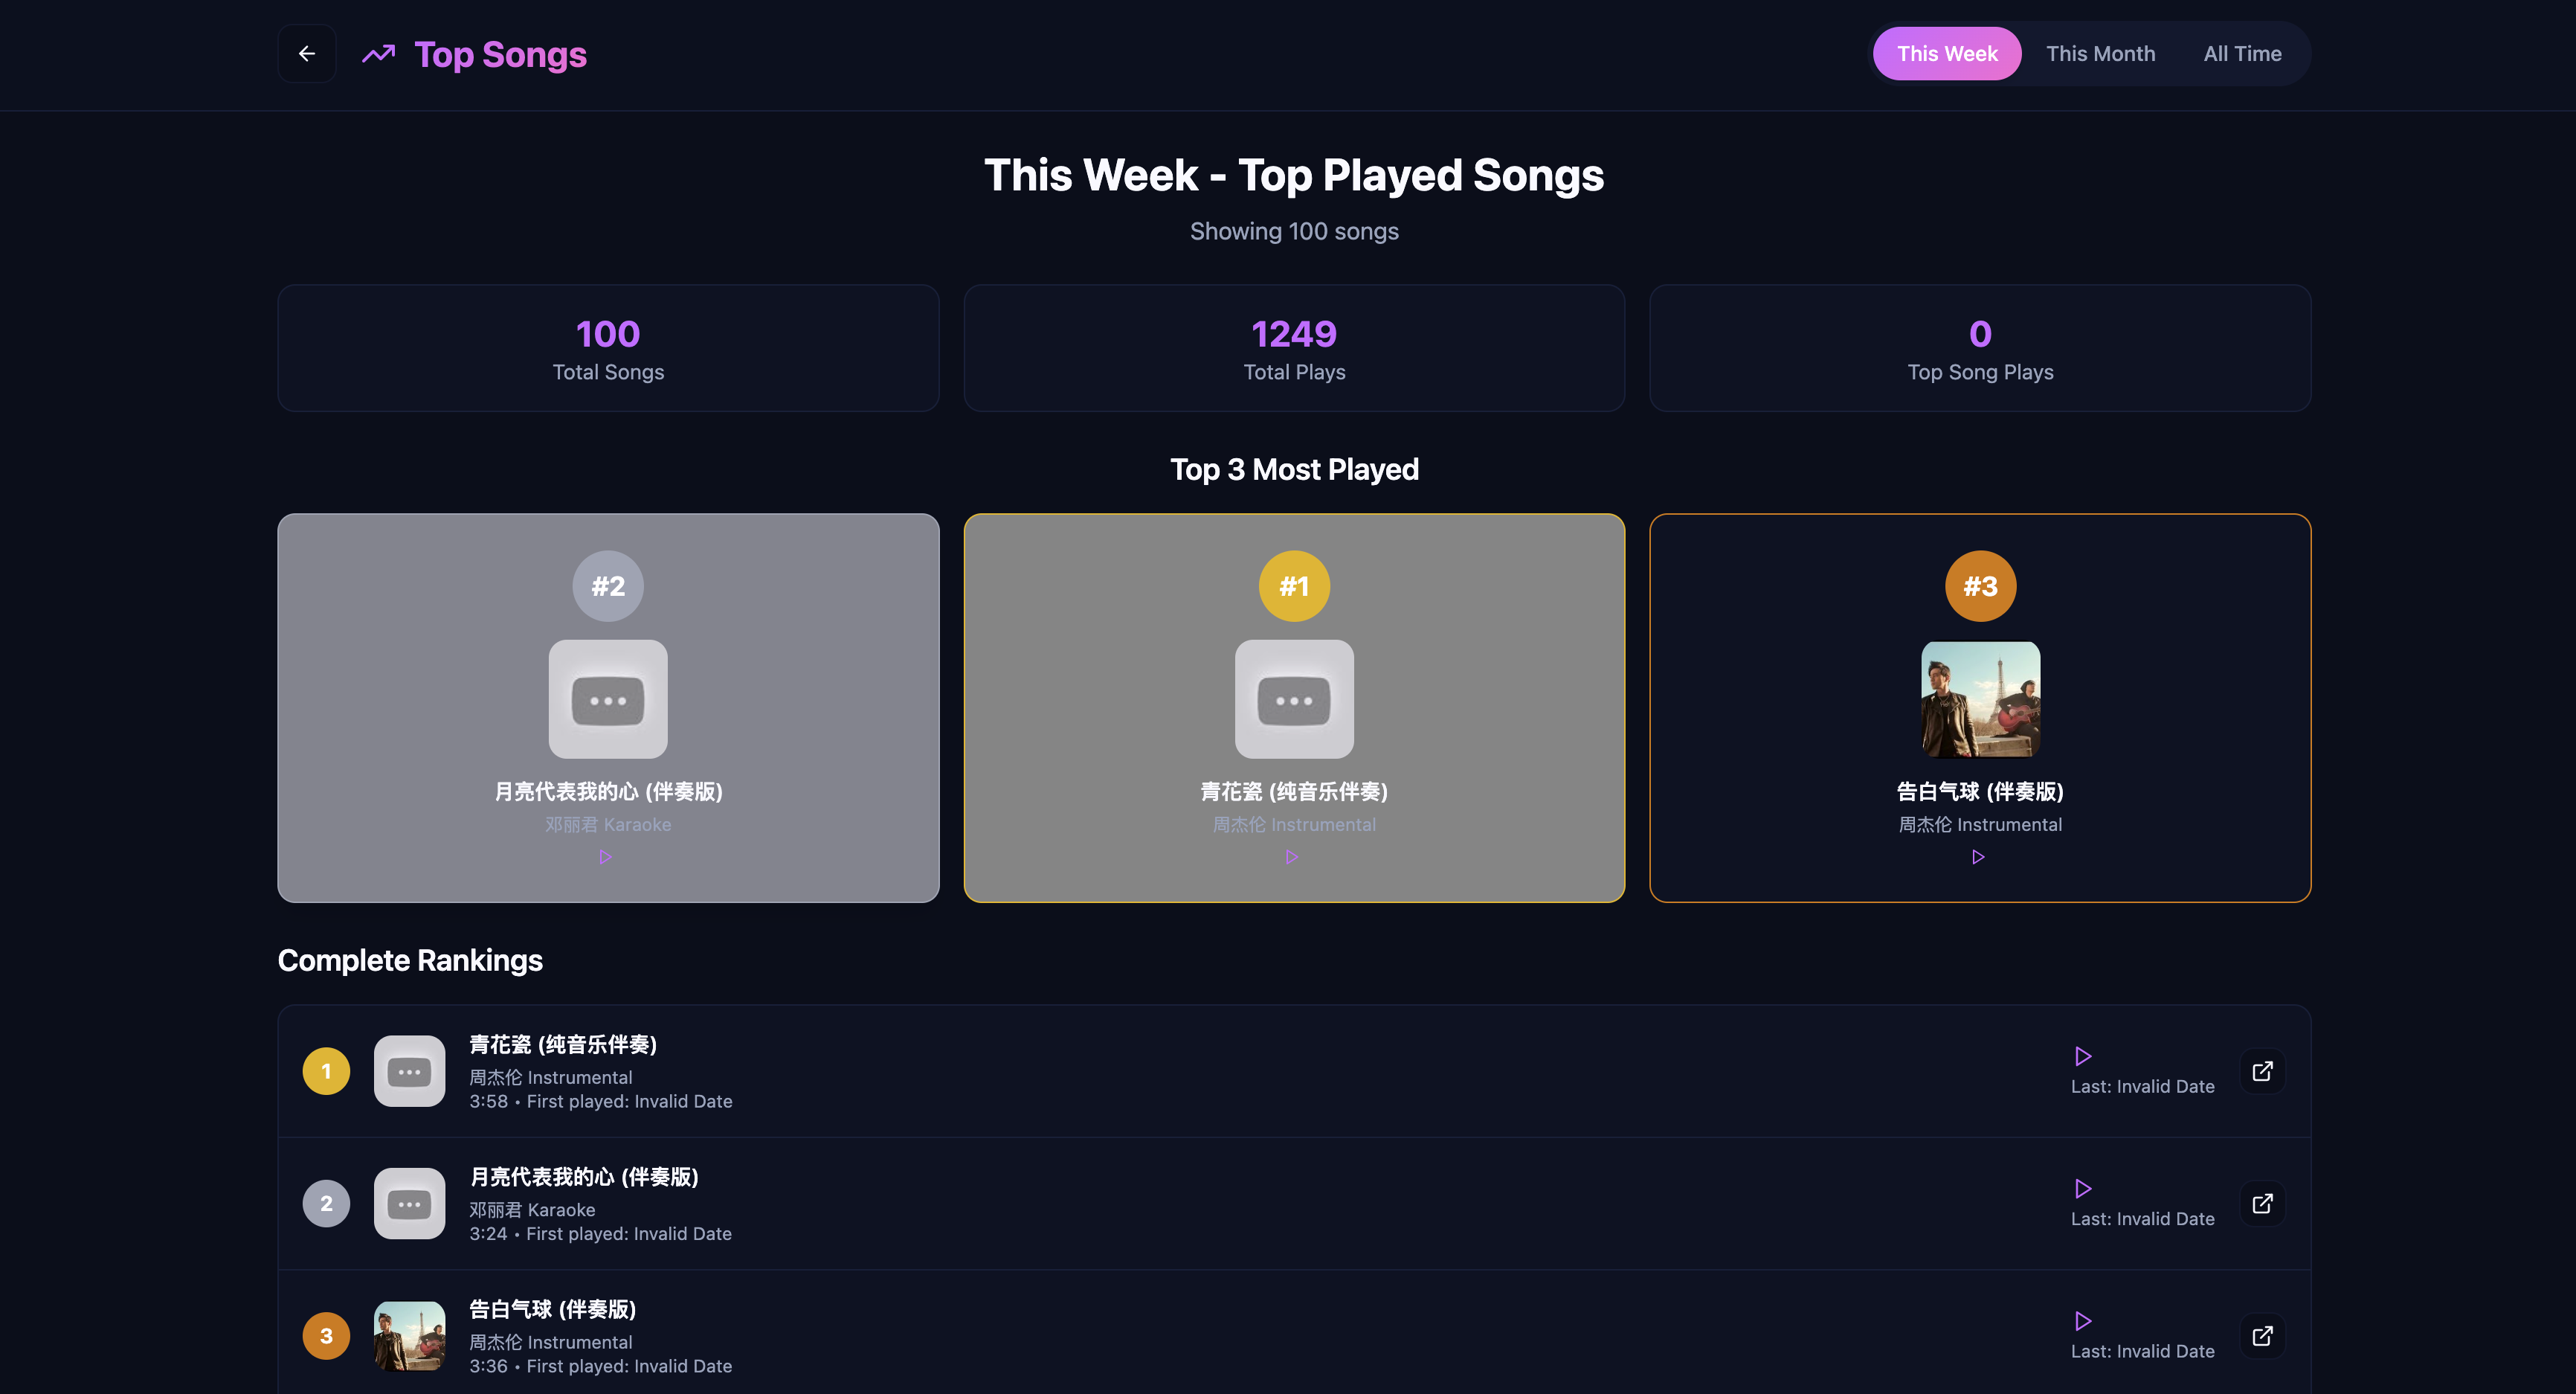Image resolution: width=2576 pixels, height=1394 pixels.
Task: Switch to the This Month tab
Action: [2101, 53]
